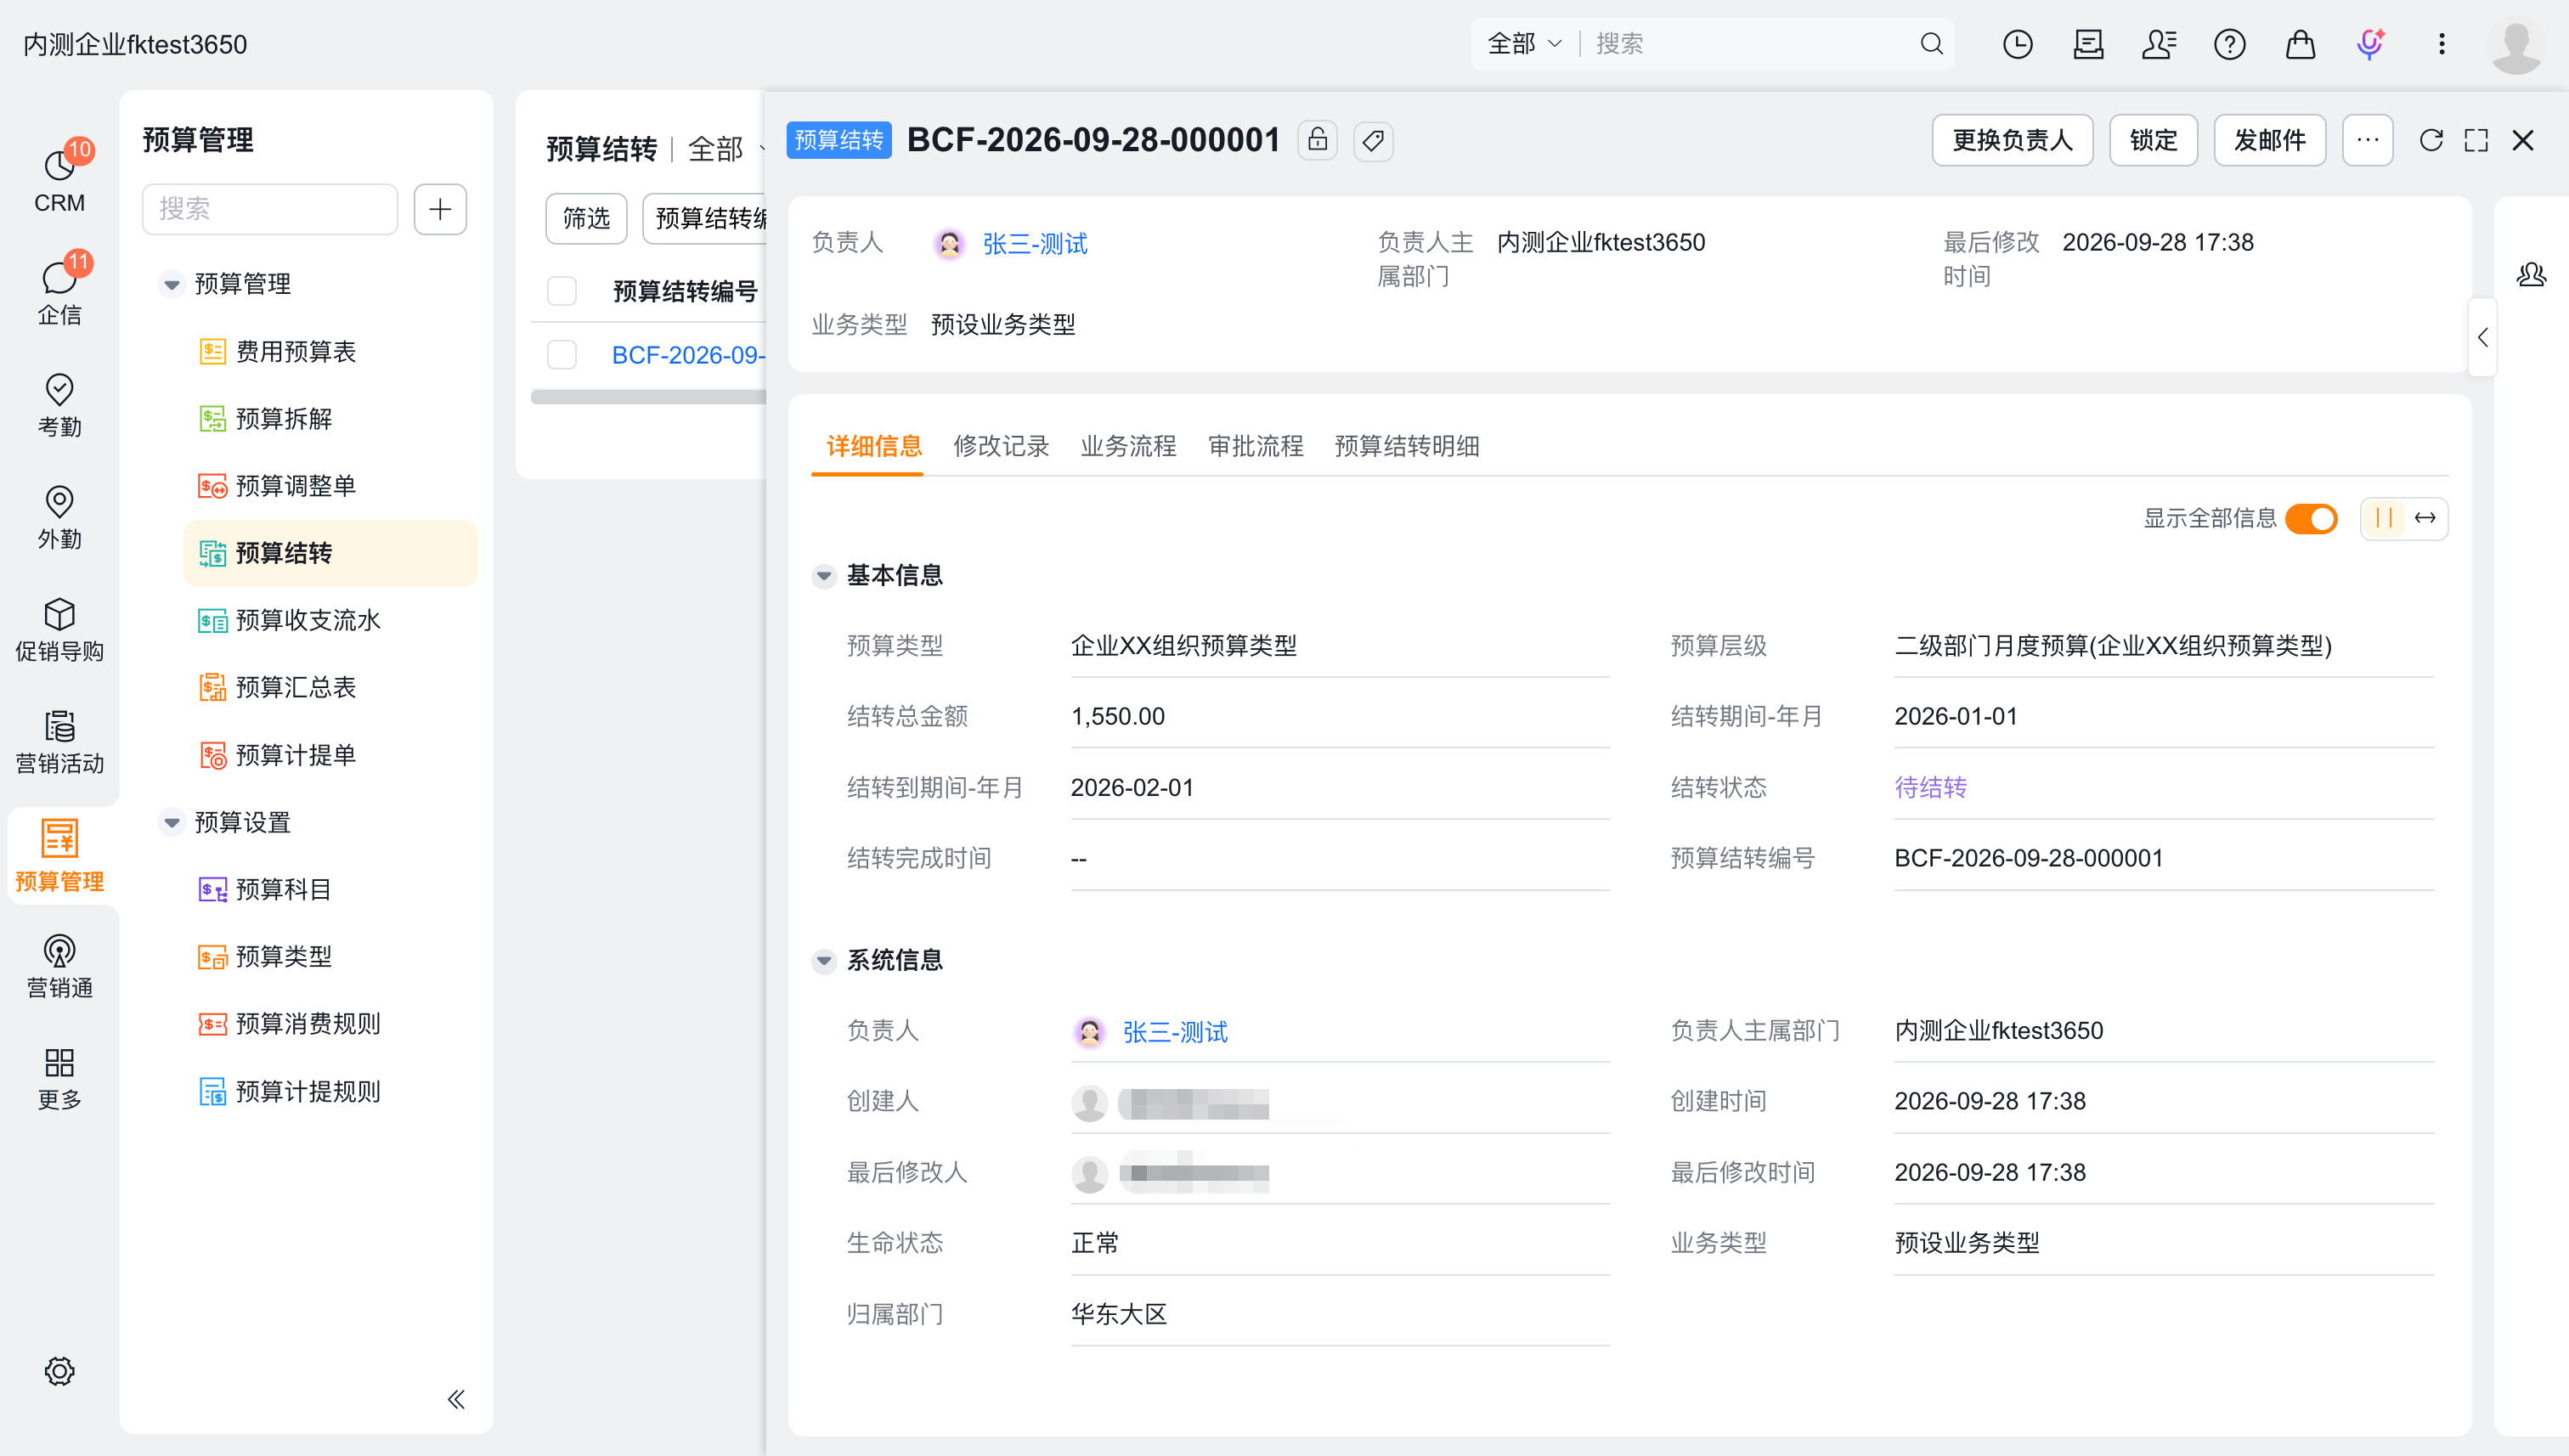This screenshot has width=2569, height=1456.
Task: Click the history clock icon in top bar
Action: (x=2018, y=44)
